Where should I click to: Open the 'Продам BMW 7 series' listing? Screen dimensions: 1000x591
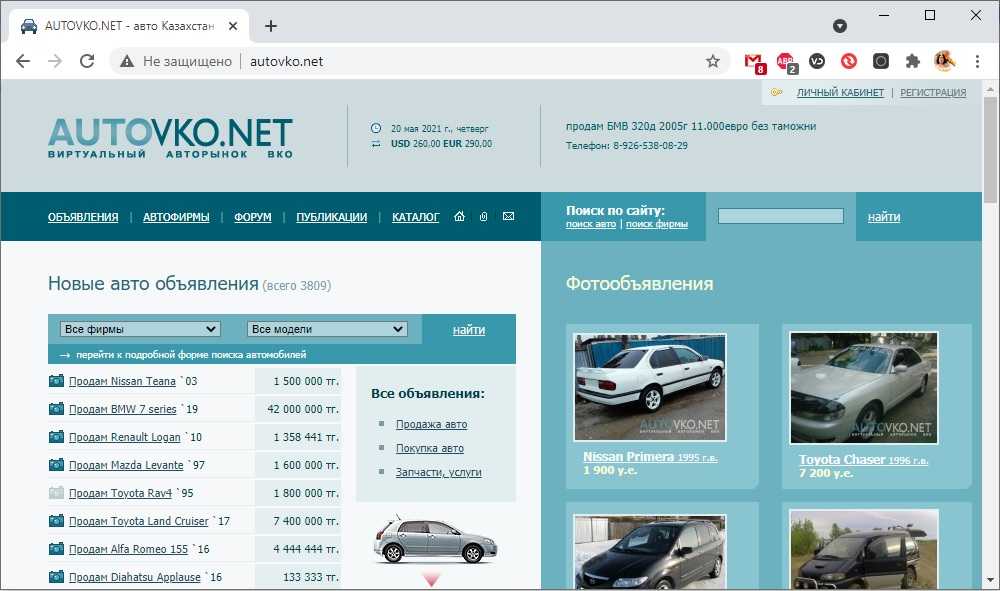pos(122,409)
